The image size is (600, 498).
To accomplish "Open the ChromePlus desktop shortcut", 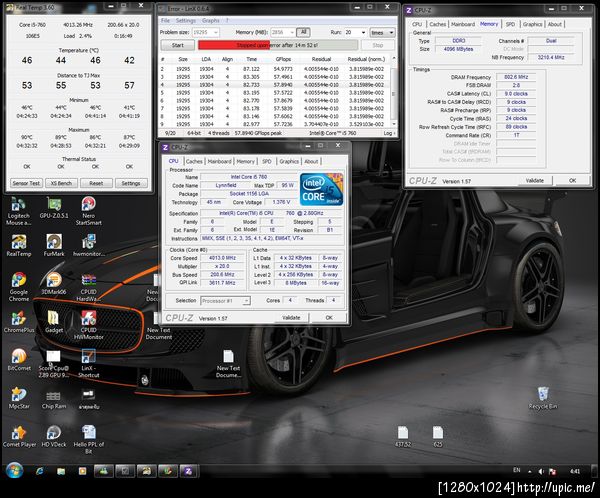I will click(x=19, y=322).
